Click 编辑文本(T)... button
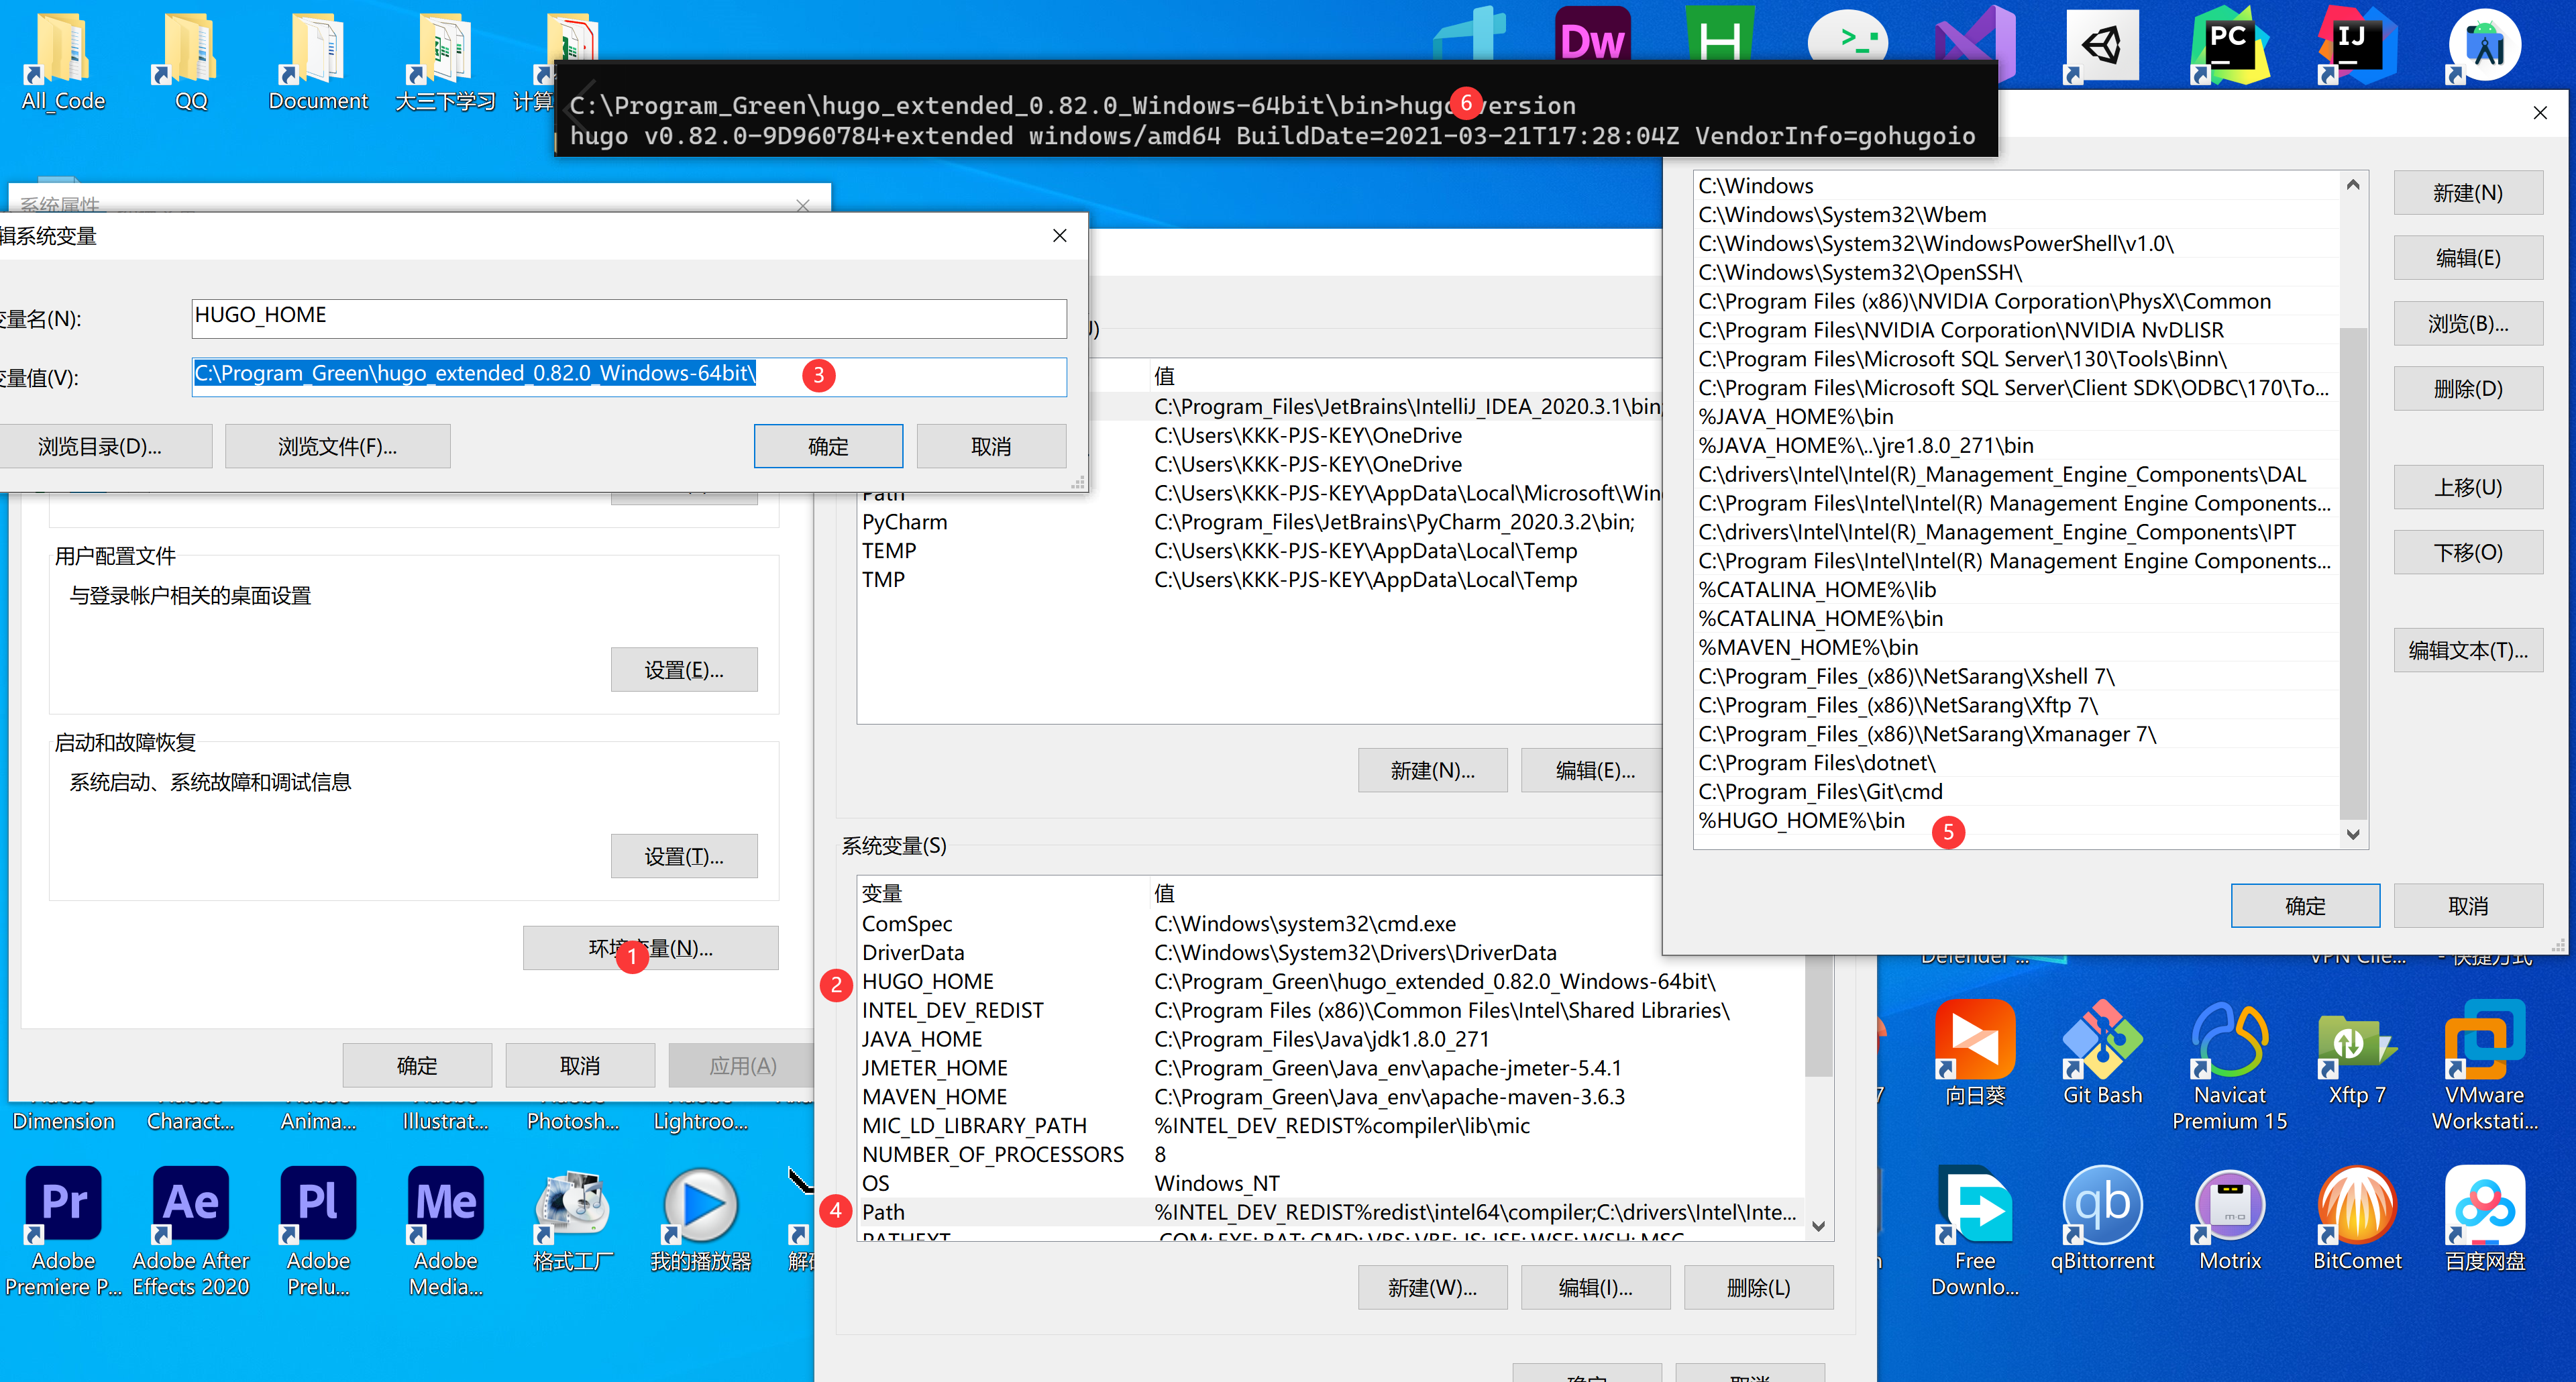The width and height of the screenshot is (2576, 1382). click(x=2467, y=651)
